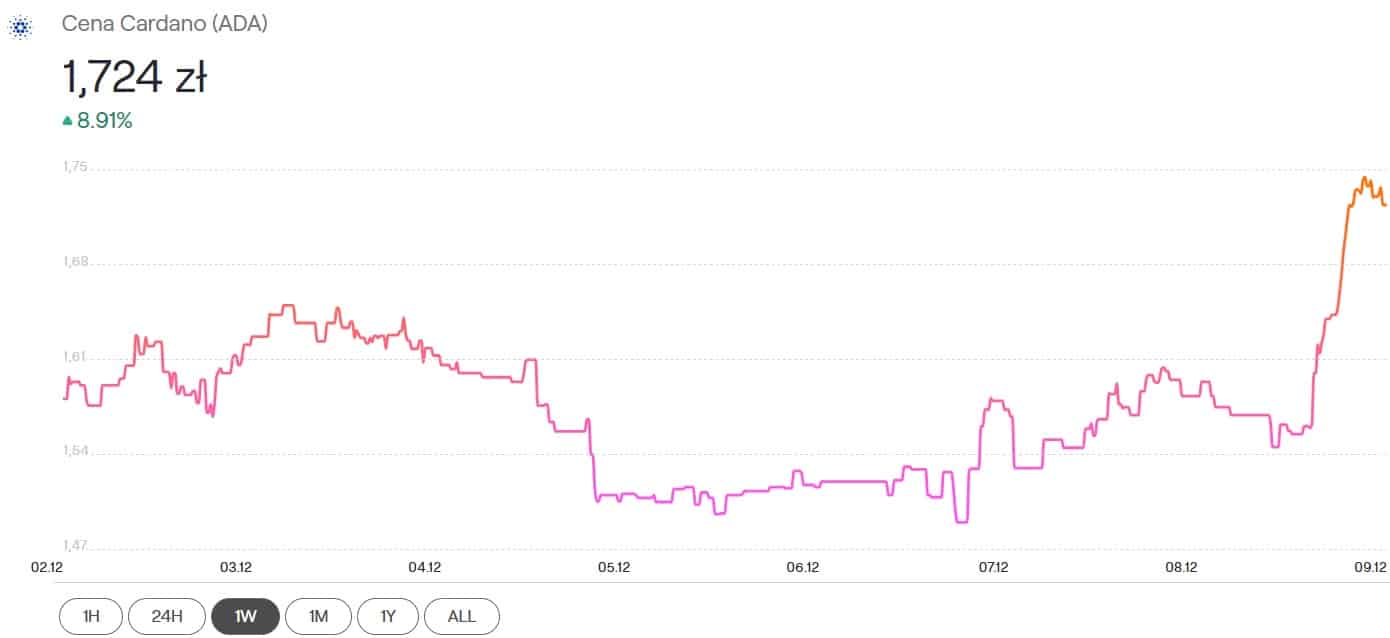The image size is (1390, 638).
Task: Click the 05.12 date axis marker
Action: coord(614,568)
